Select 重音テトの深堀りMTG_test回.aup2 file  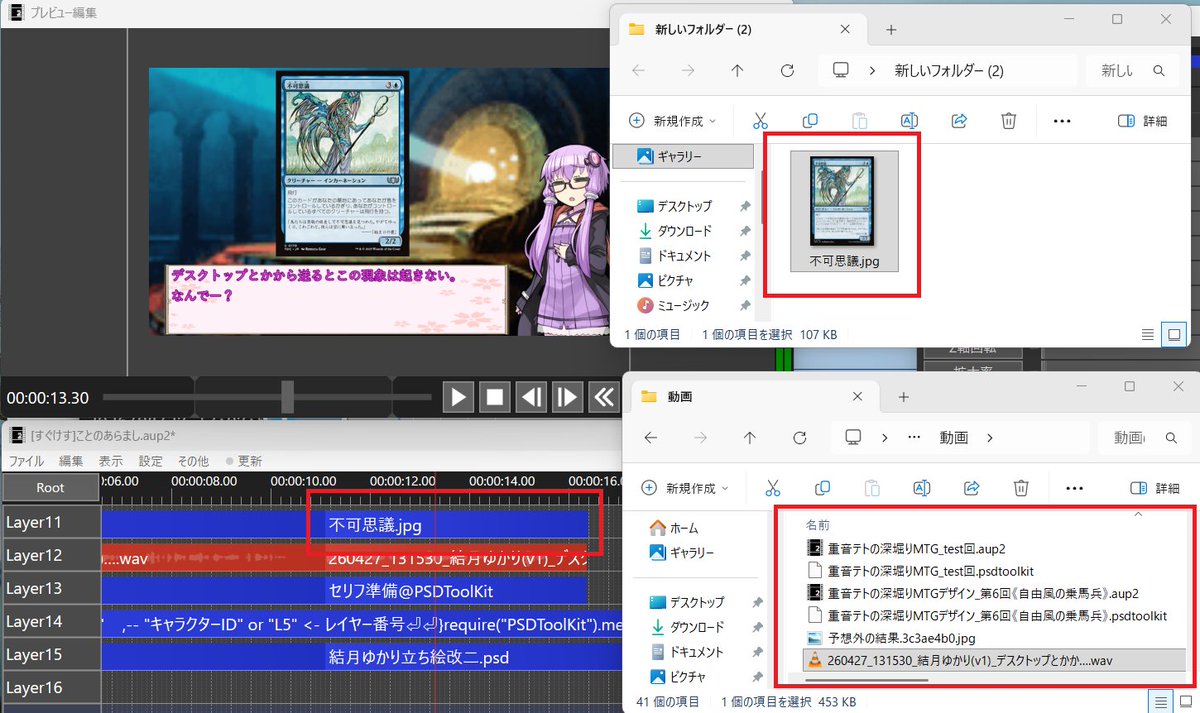[x=906, y=548]
